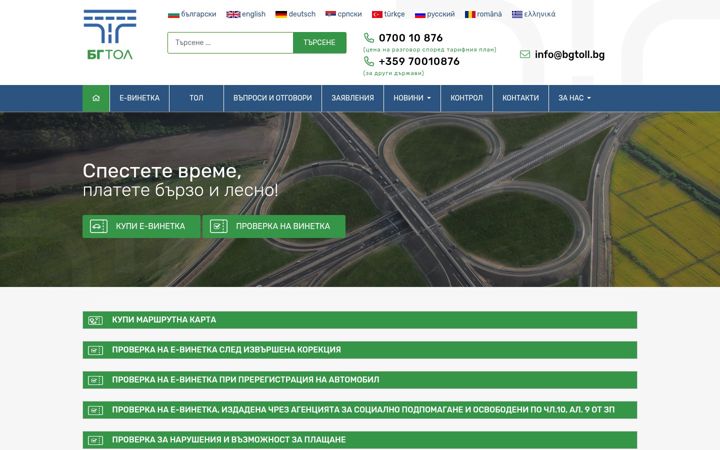Click the car icon on КУПИ Е-ВИНЕТКА
The height and width of the screenshot is (450, 720).
98,226
